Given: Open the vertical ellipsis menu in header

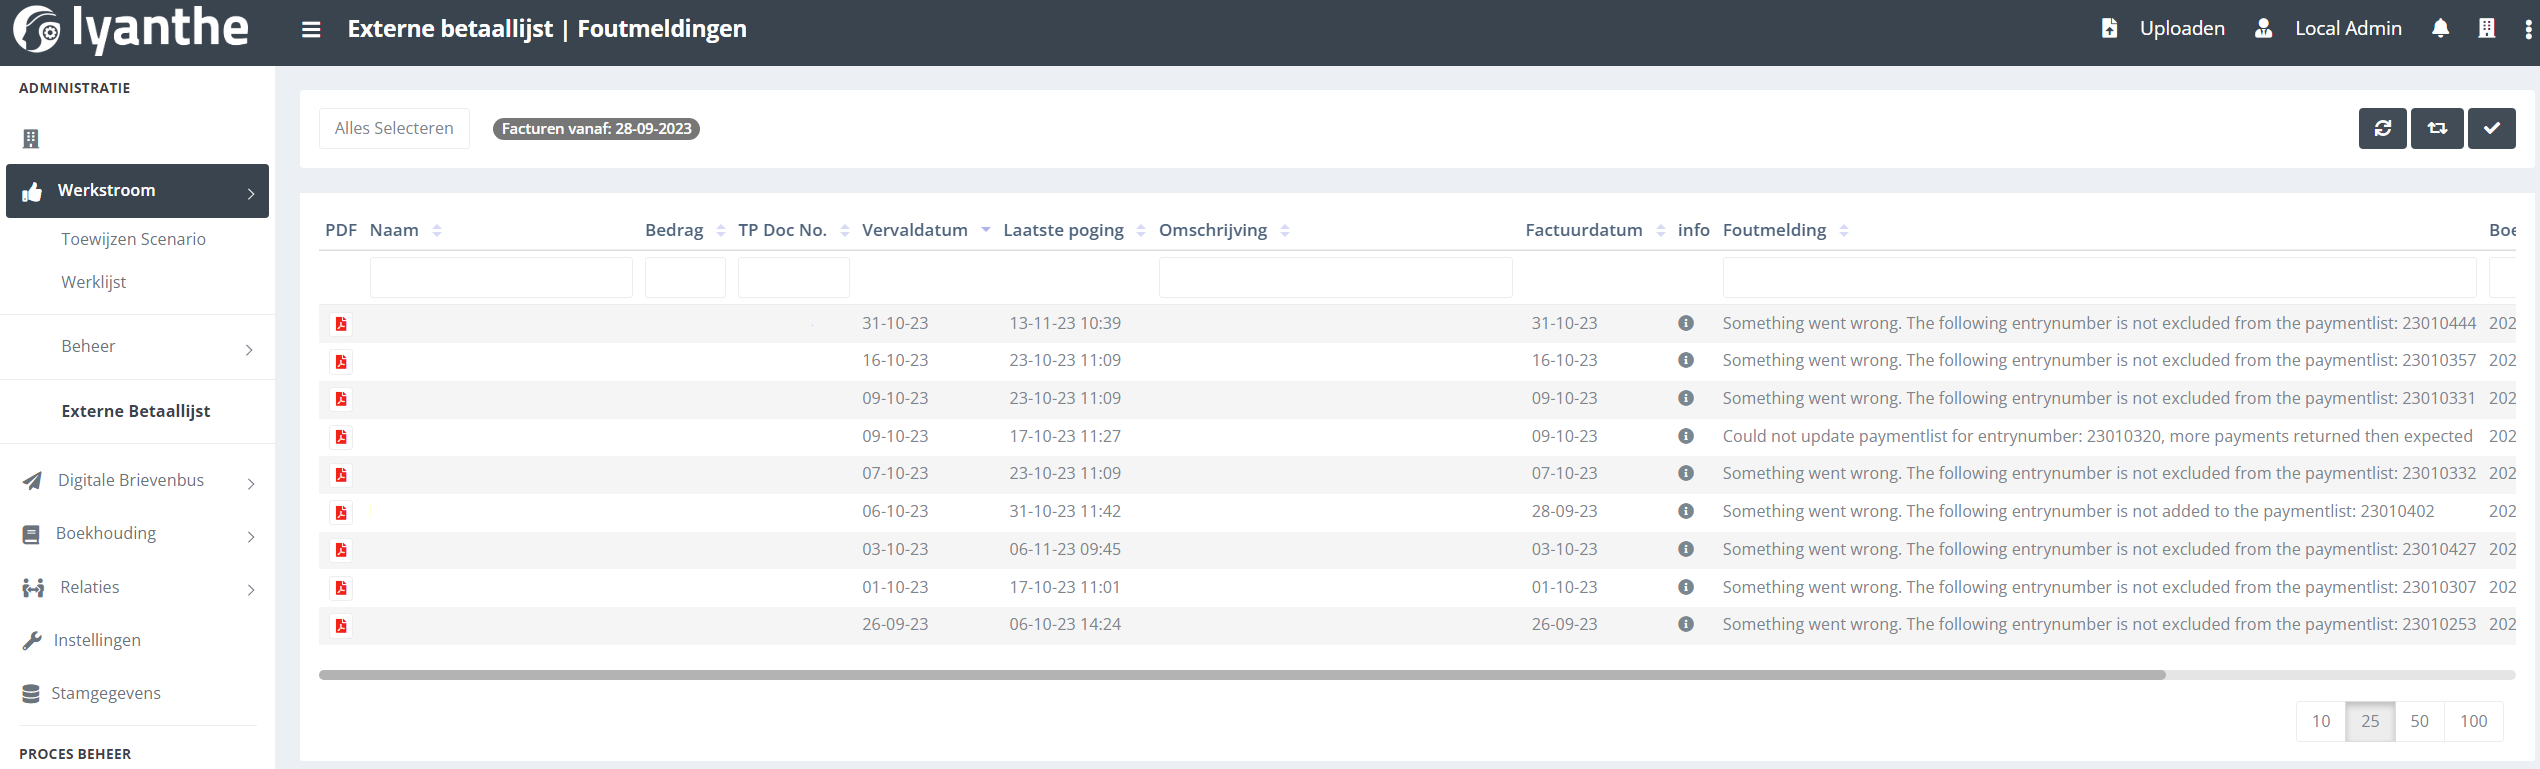Looking at the screenshot, I should (x=2528, y=29).
